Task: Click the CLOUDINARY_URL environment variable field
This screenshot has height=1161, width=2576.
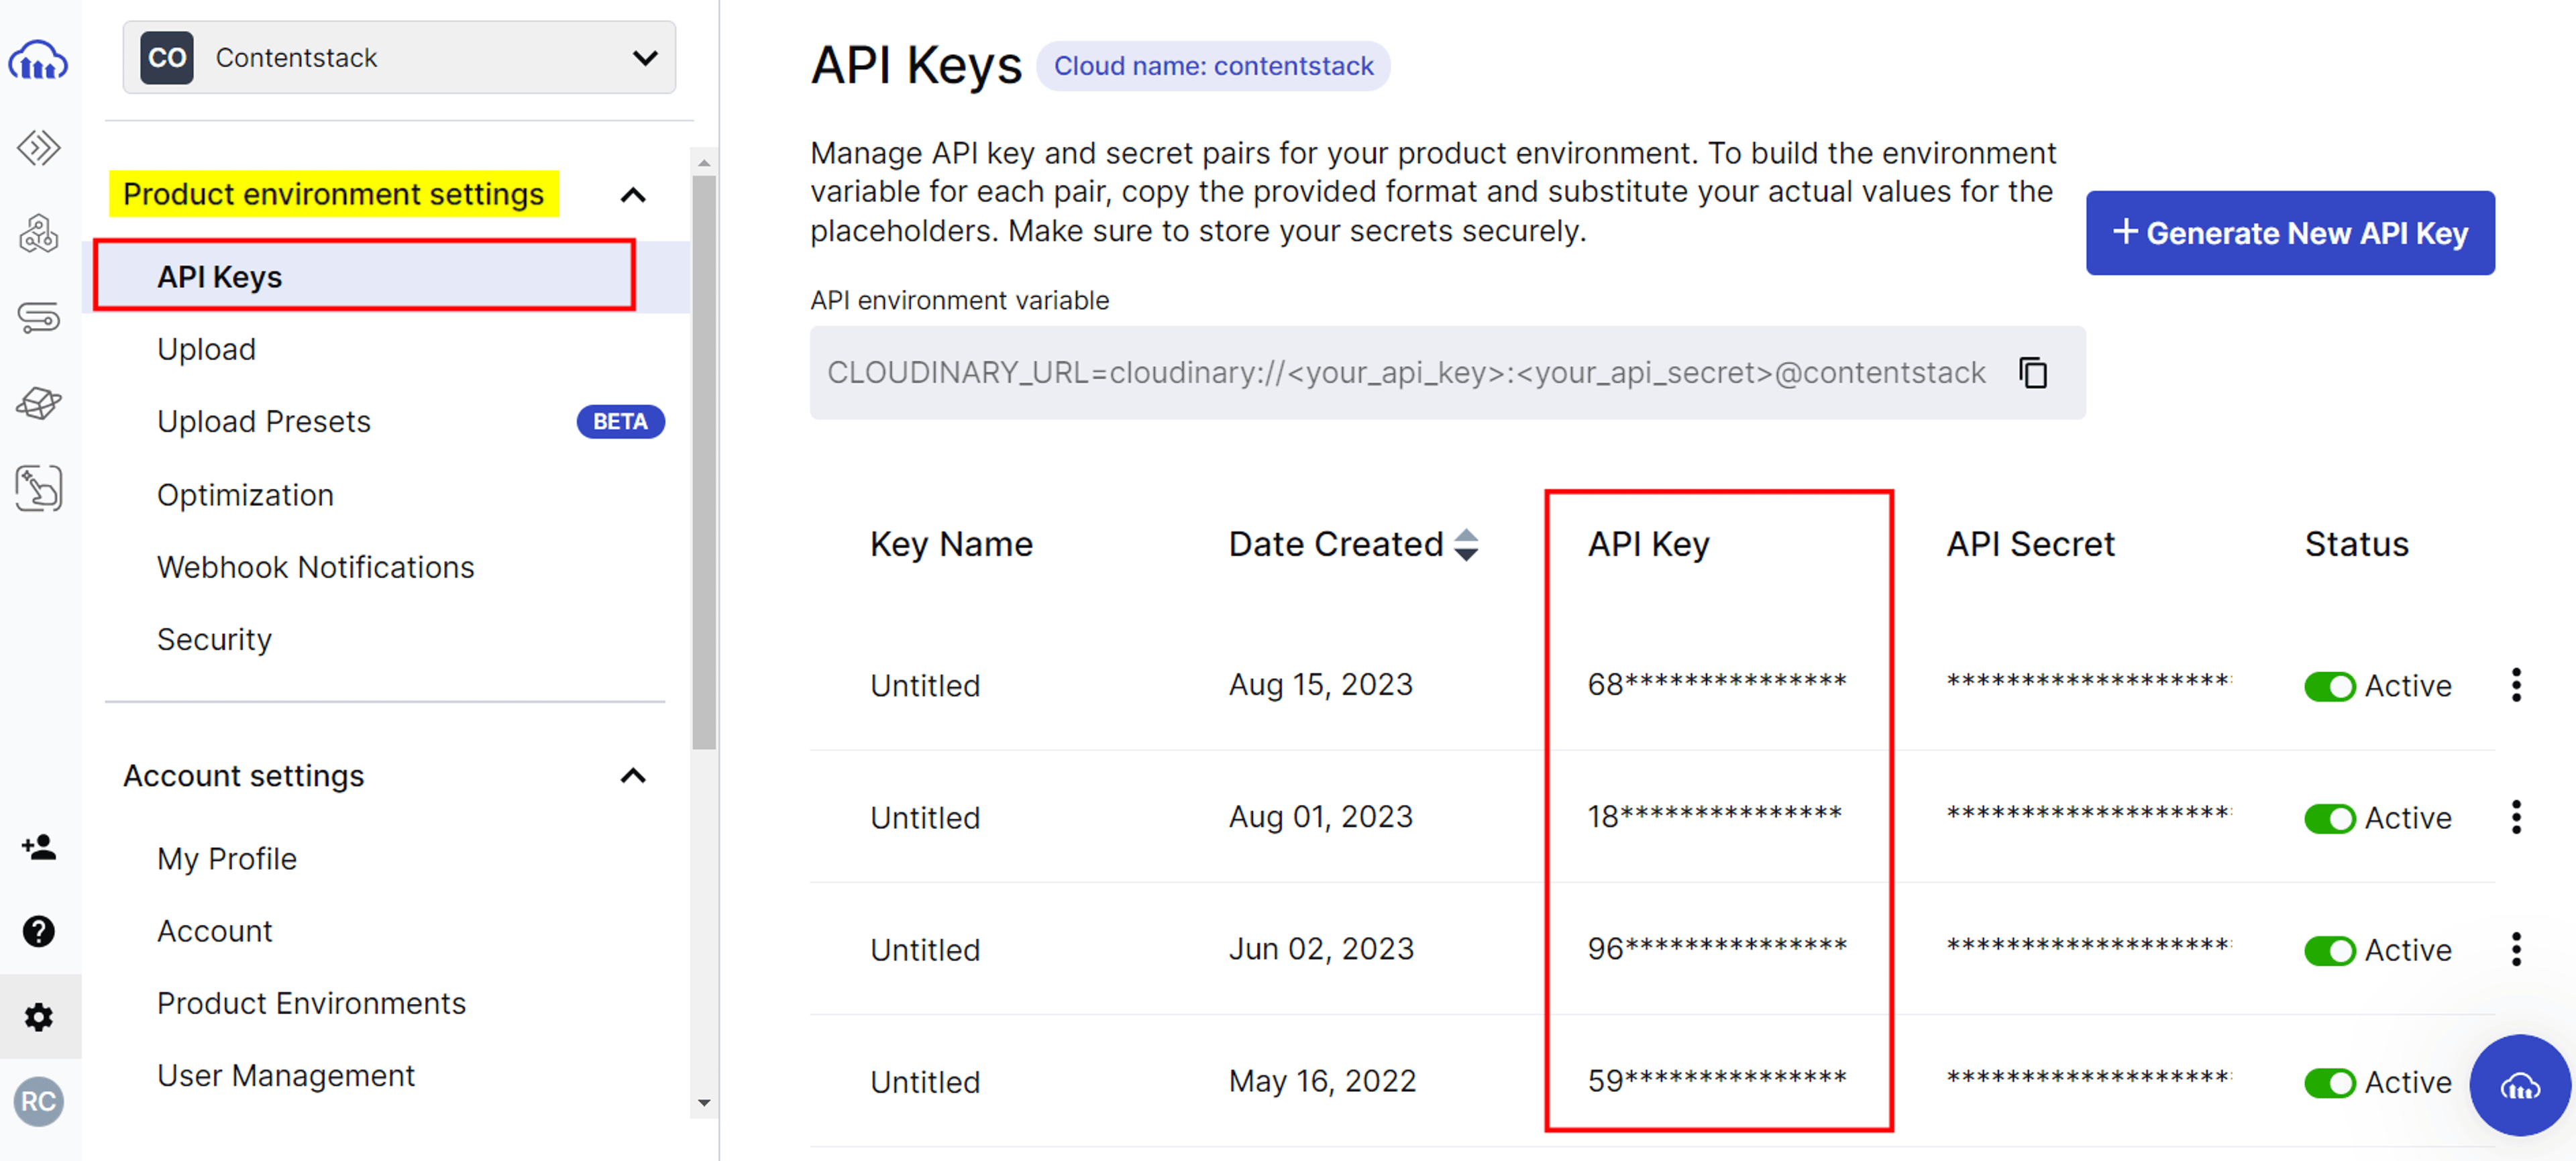Action: [x=1447, y=372]
